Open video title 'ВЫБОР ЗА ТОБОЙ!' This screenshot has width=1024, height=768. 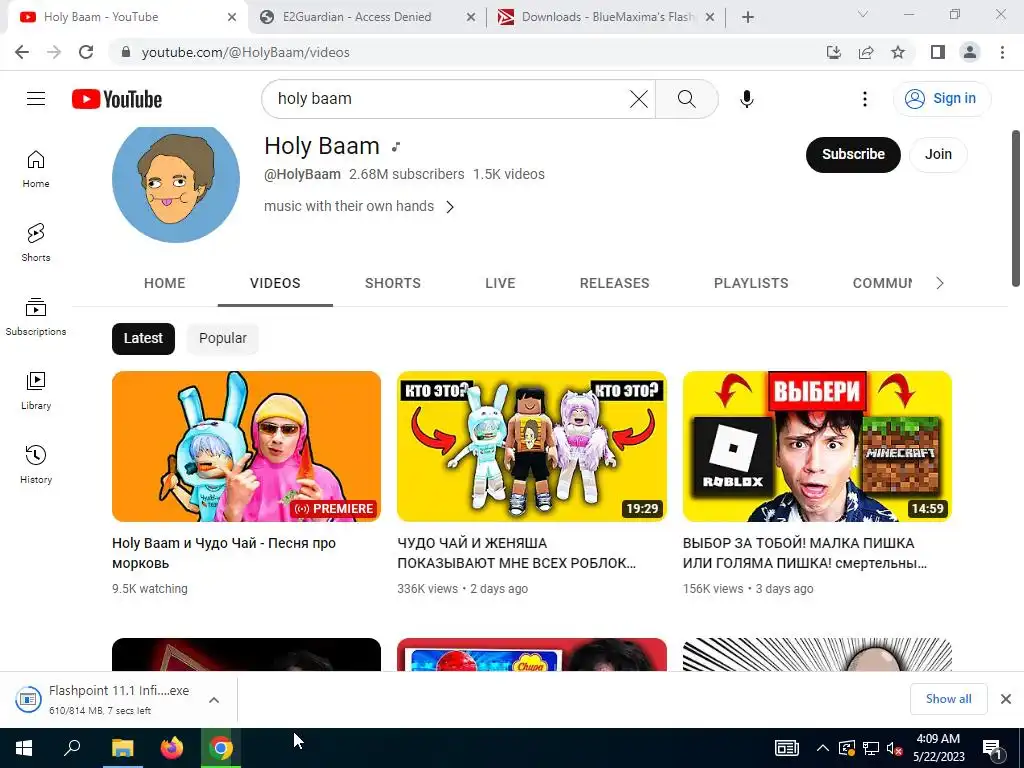(805, 552)
